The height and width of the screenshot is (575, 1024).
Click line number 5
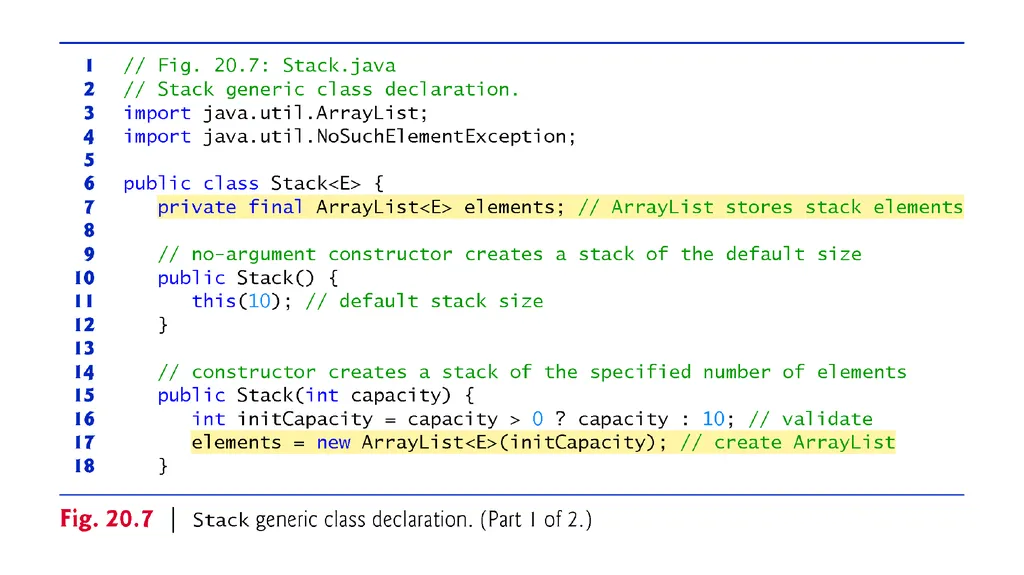tap(89, 160)
